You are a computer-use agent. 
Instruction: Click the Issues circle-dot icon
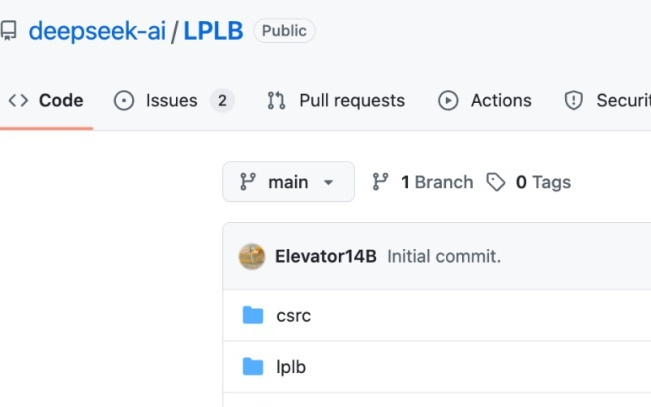[x=124, y=100]
